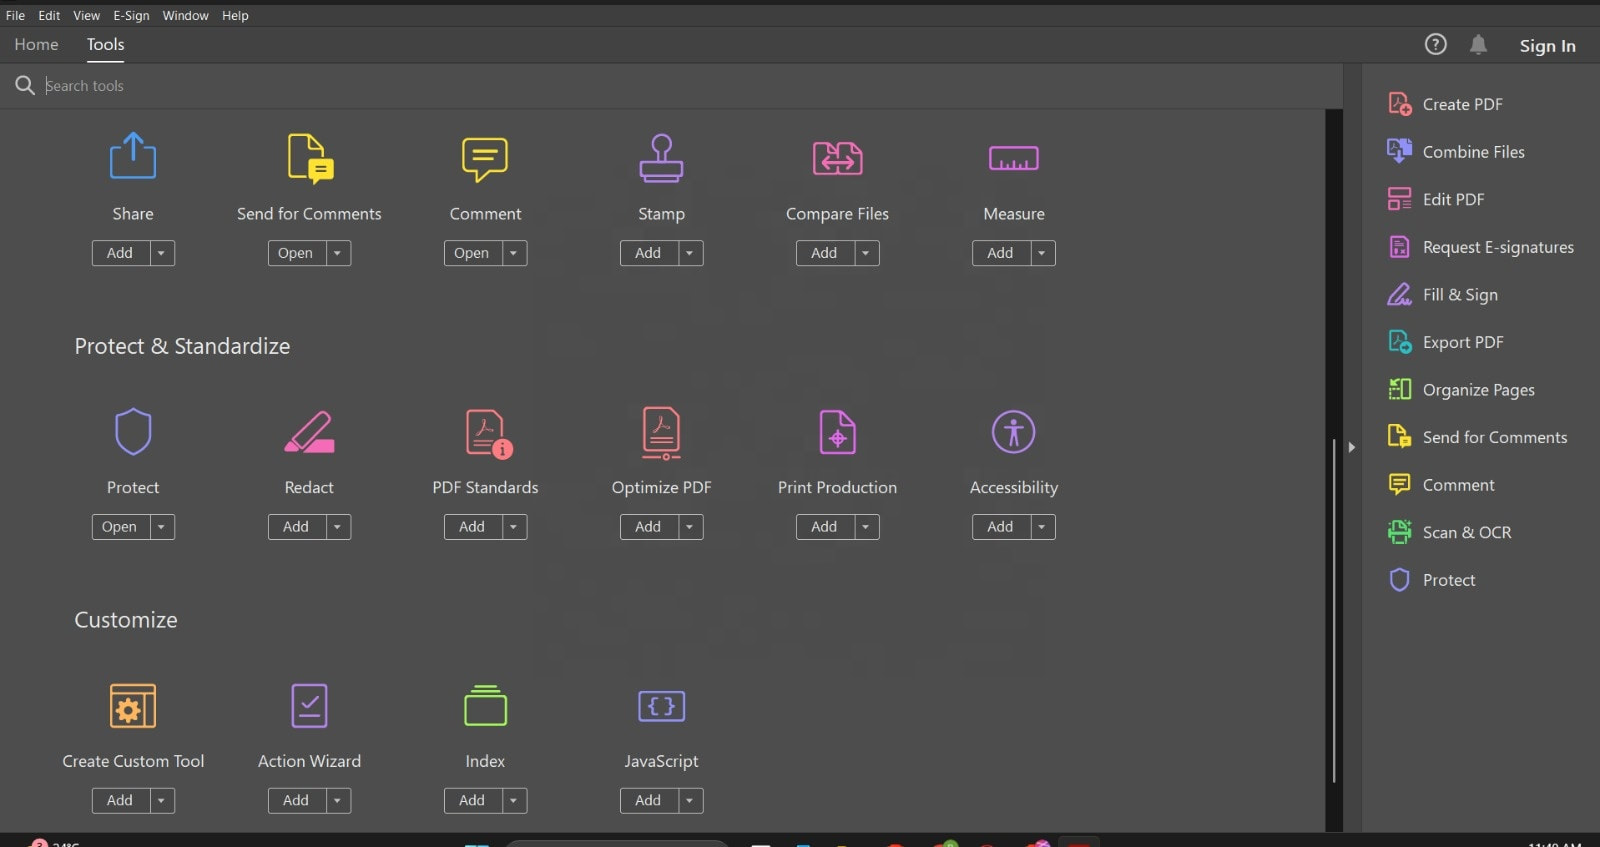Open the help question mark icon

click(x=1435, y=45)
